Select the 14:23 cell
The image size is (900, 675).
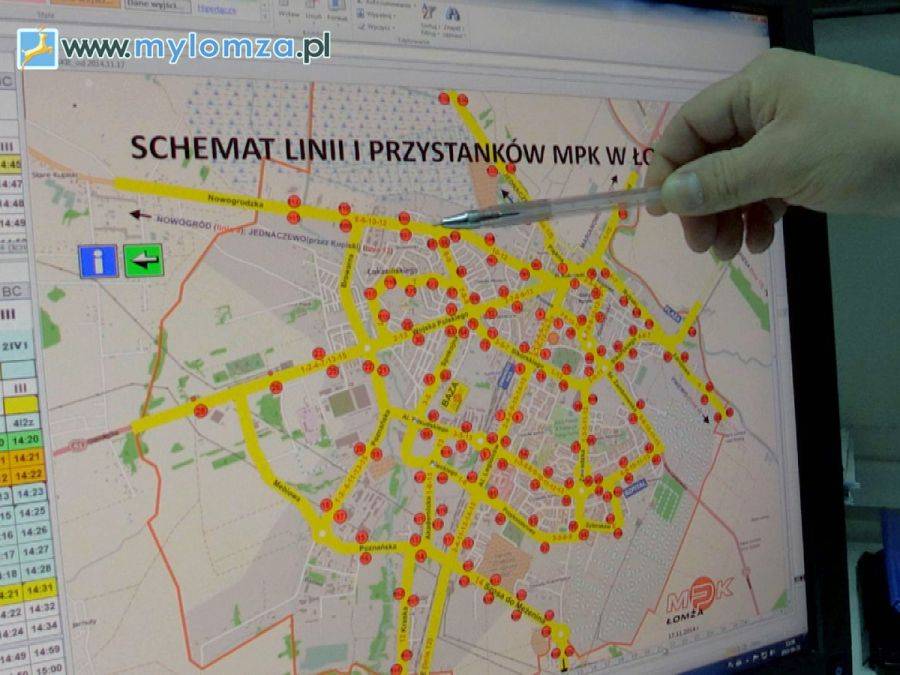(x=30, y=493)
